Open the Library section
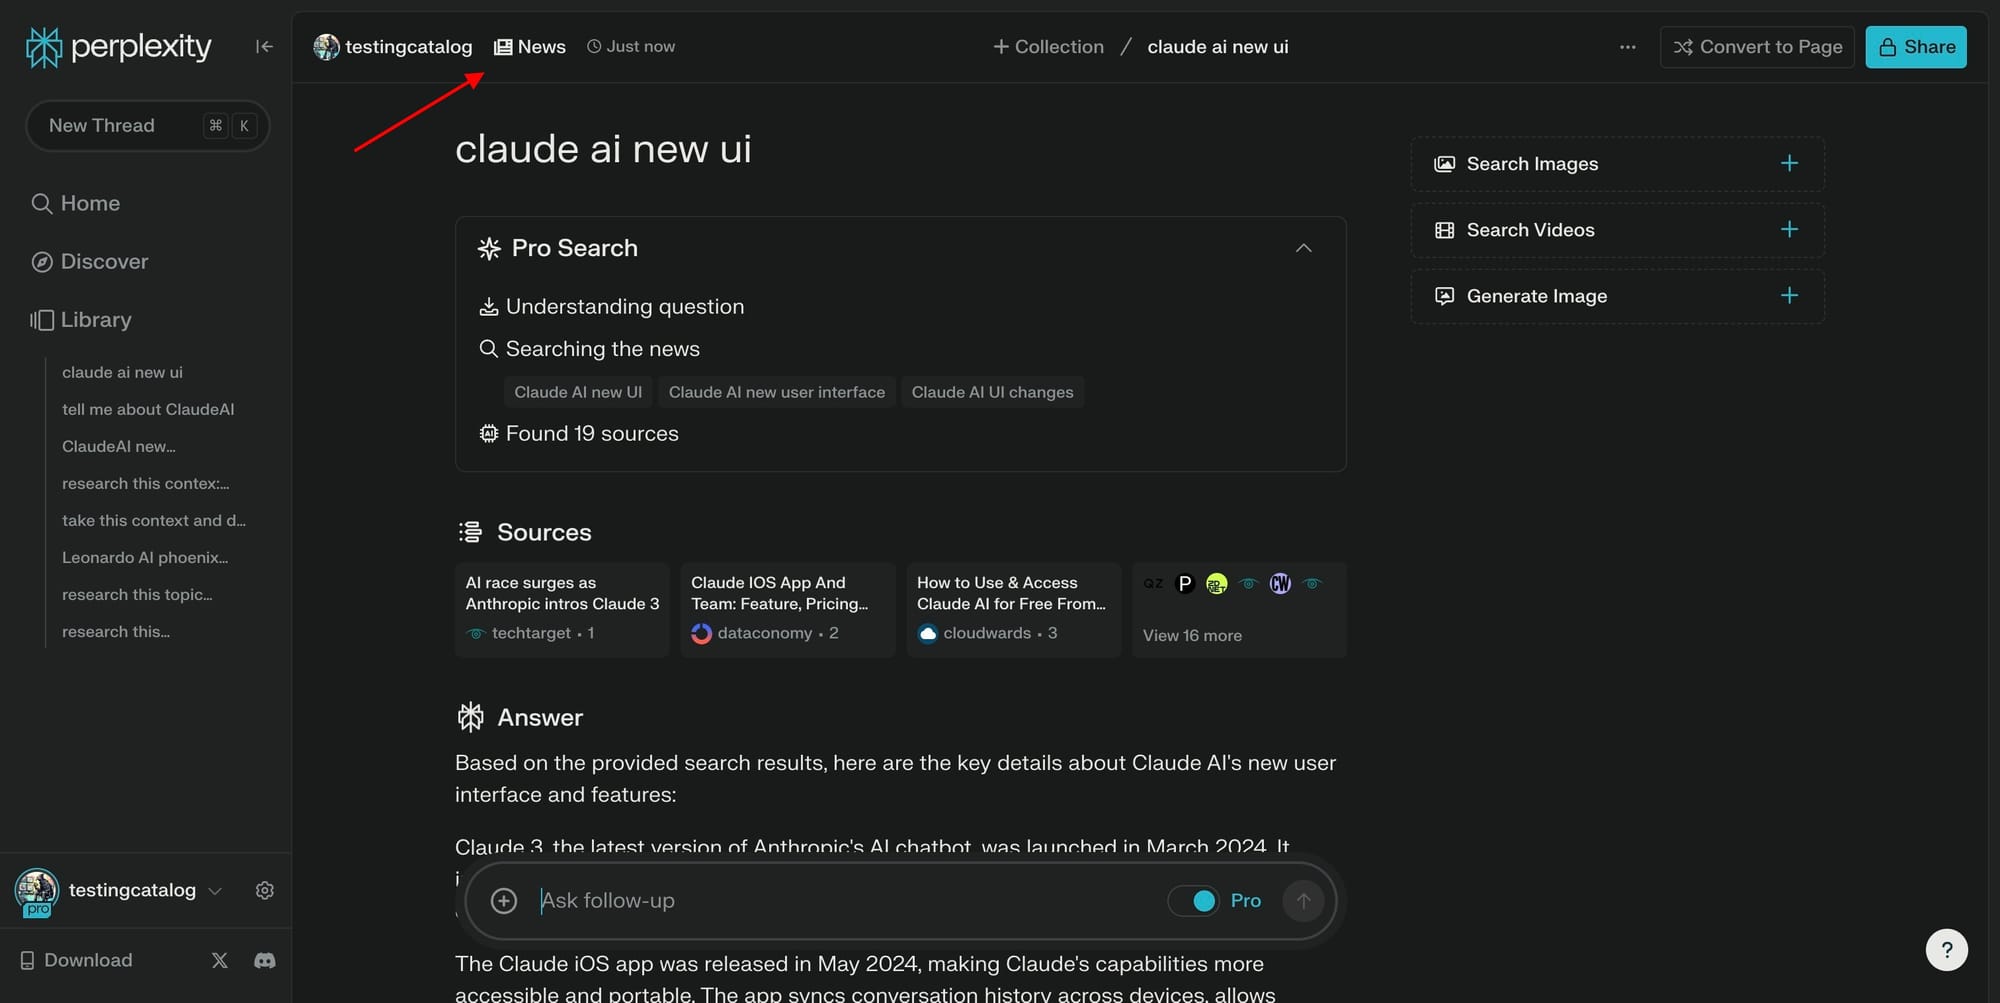This screenshot has height=1003, width=2000. (x=81, y=320)
